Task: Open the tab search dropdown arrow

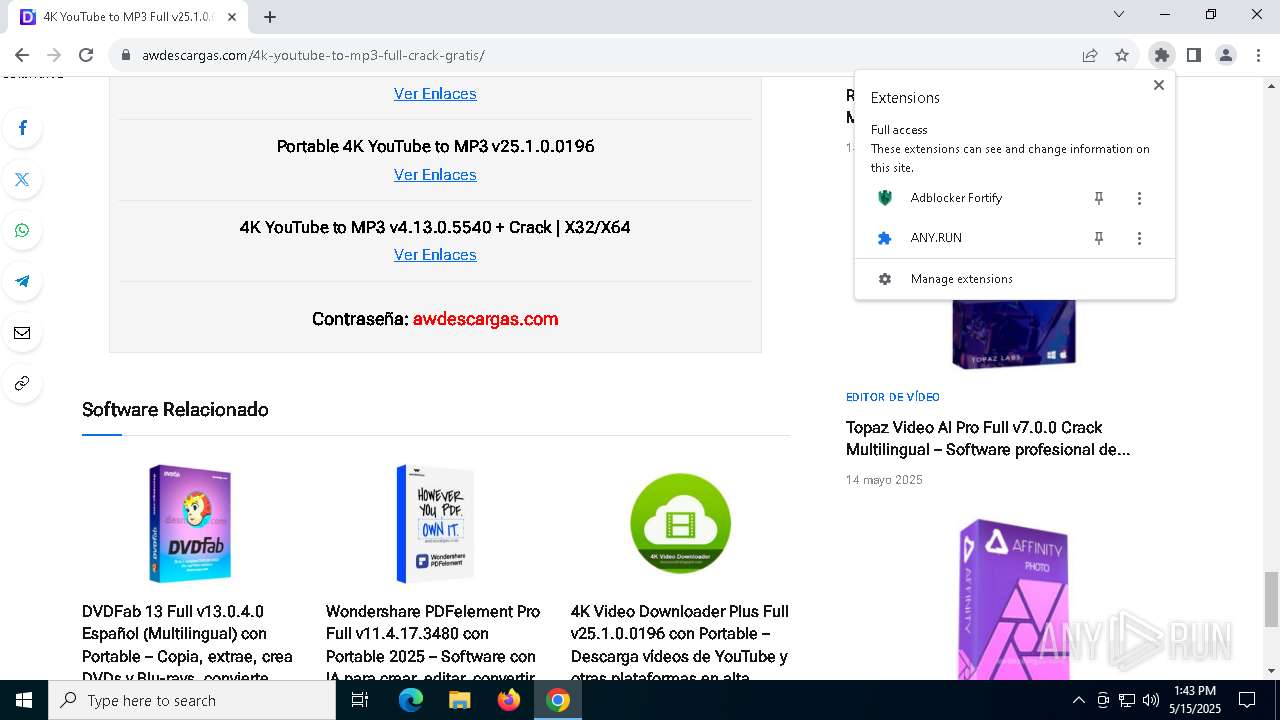Action: (1119, 15)
